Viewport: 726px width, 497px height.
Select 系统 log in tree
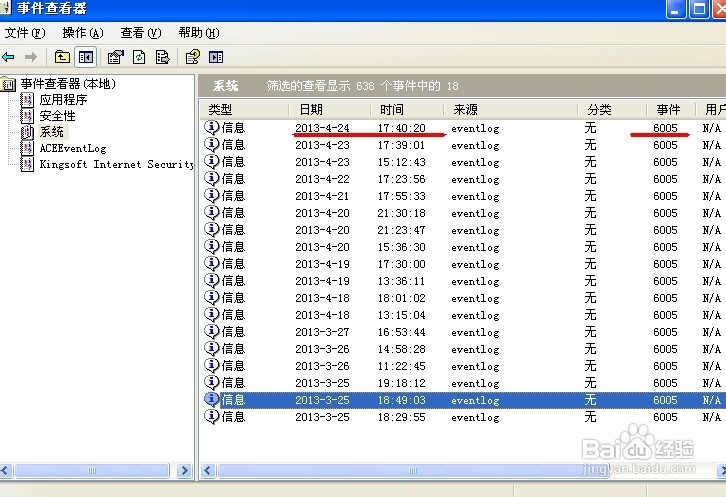51,132
